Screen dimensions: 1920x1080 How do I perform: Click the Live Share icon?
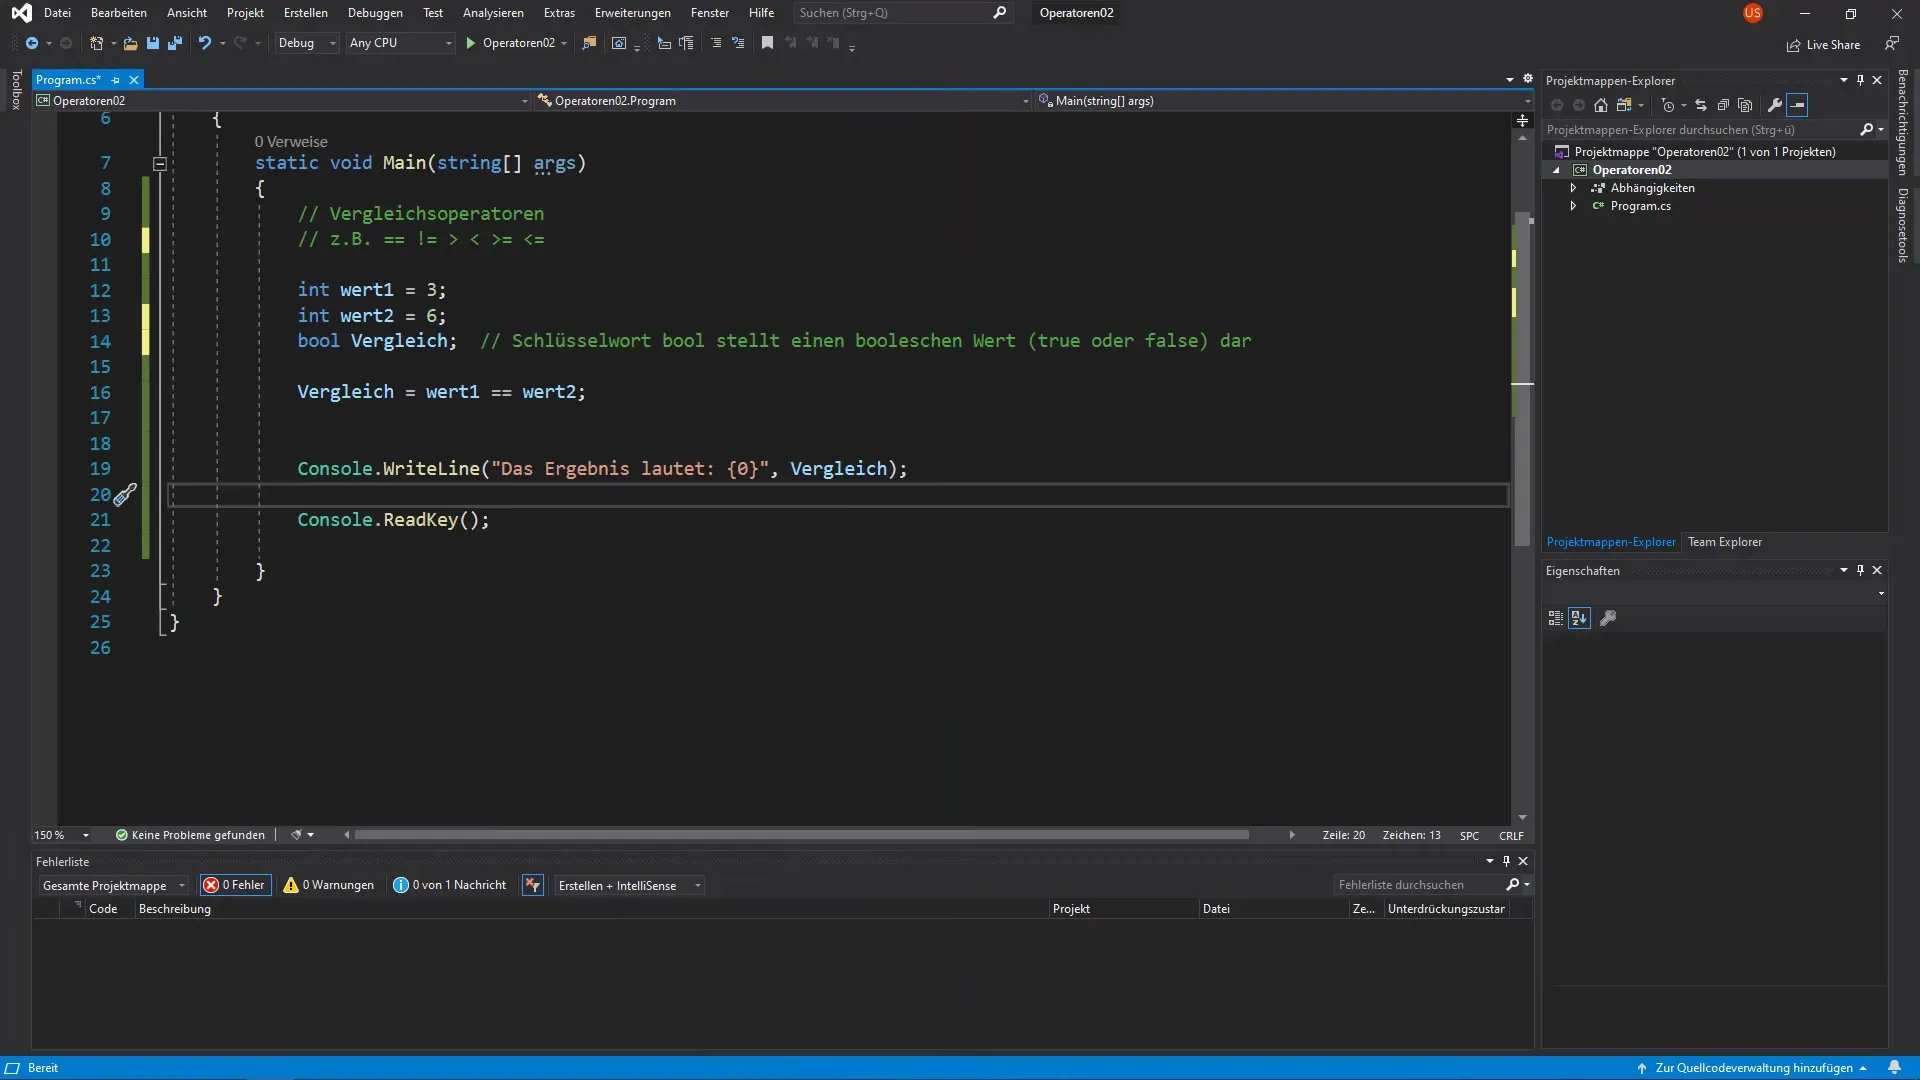1794,45
